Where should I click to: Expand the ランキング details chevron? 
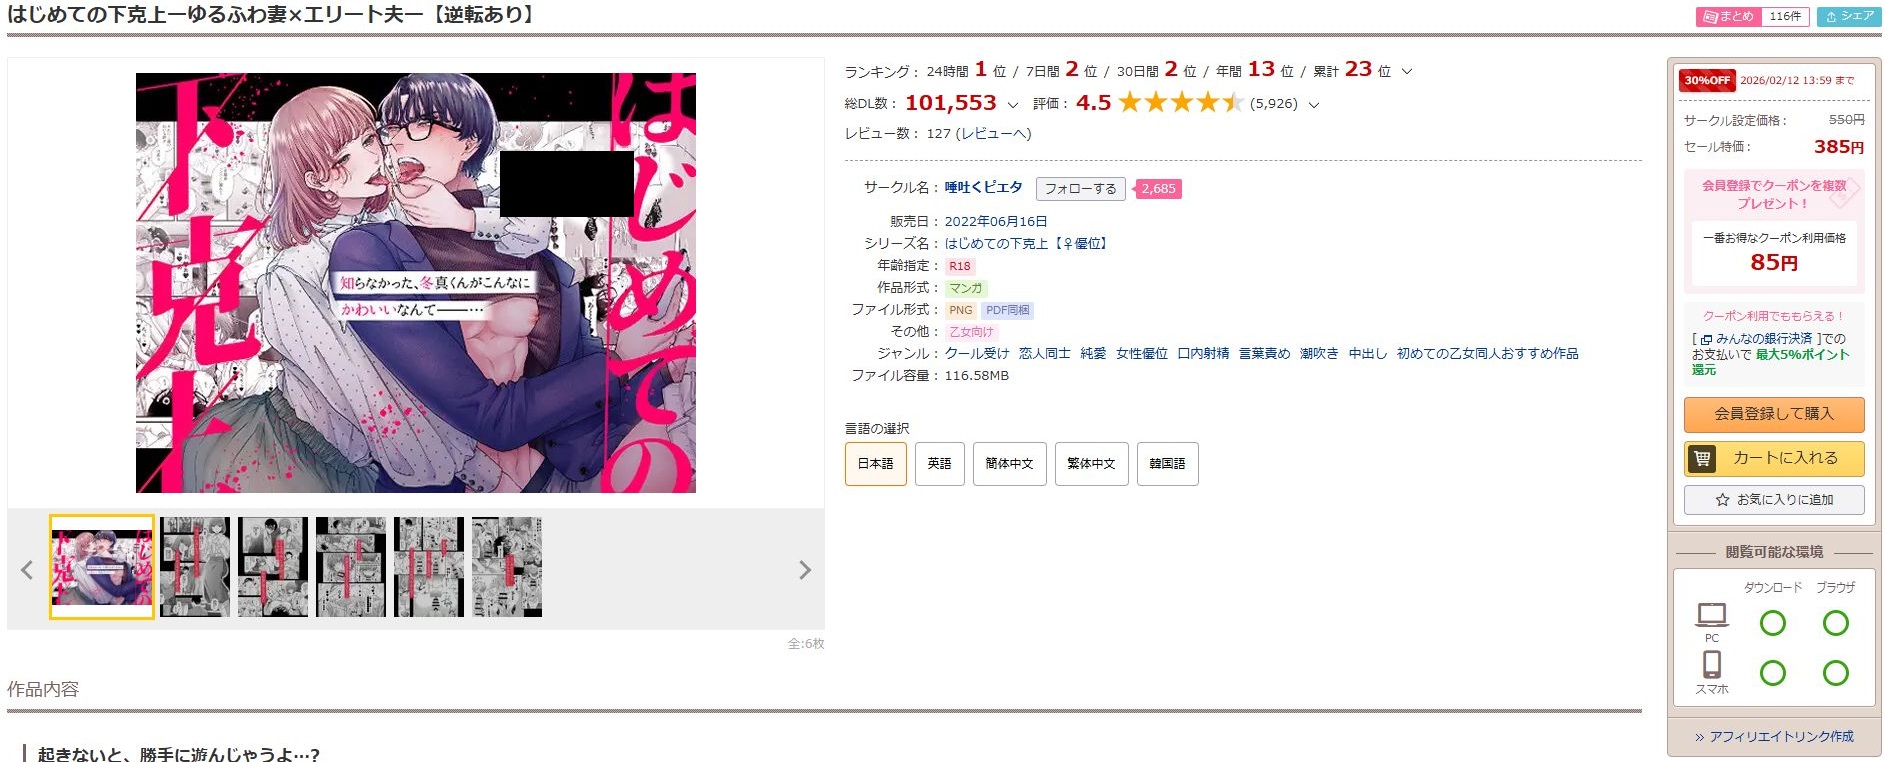(x=1407, y=72)
